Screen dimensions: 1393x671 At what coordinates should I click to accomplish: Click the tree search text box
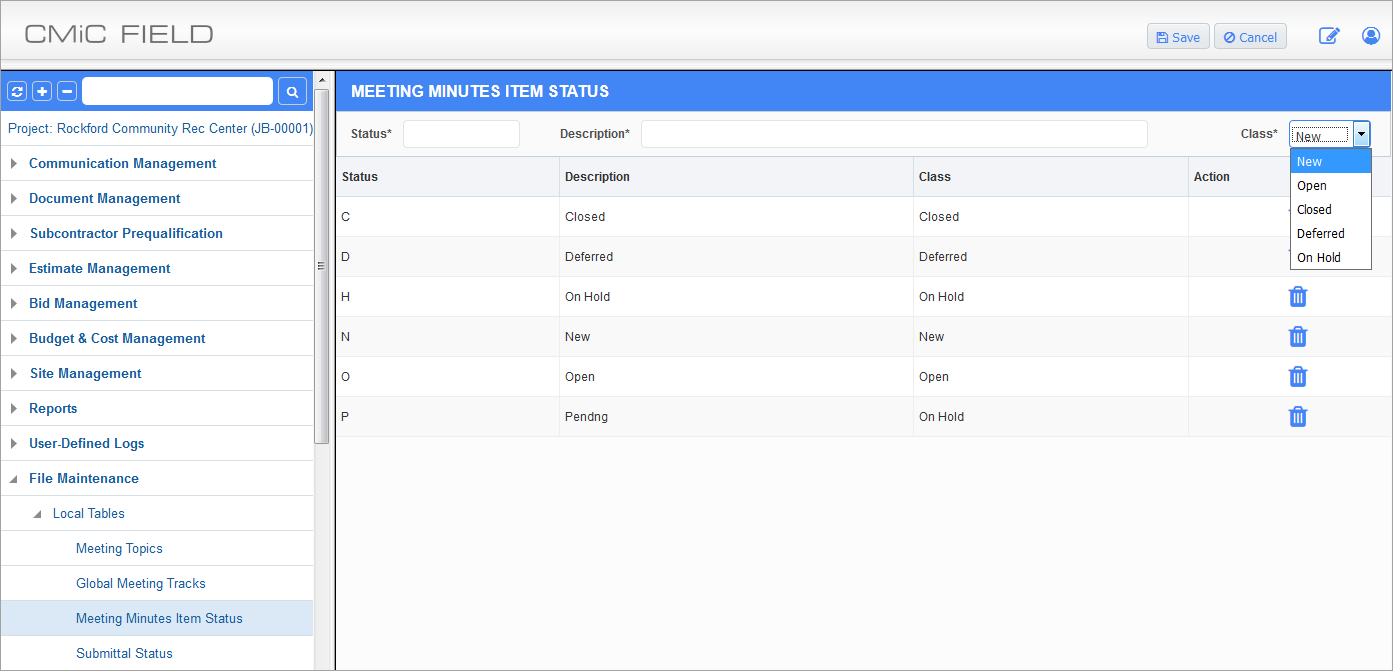177,91
